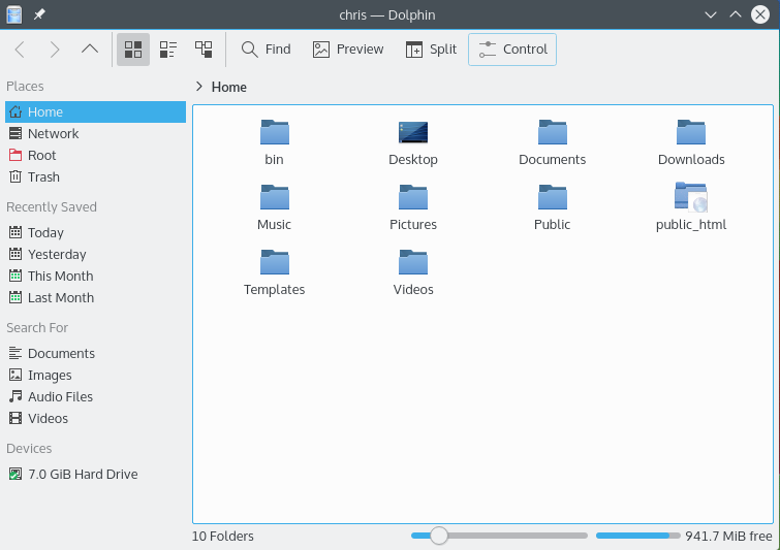Open the 7.0 GiB Hard Drive device
Image resolution: width=780 pixels, height=550 pixels.
point(96,474)
